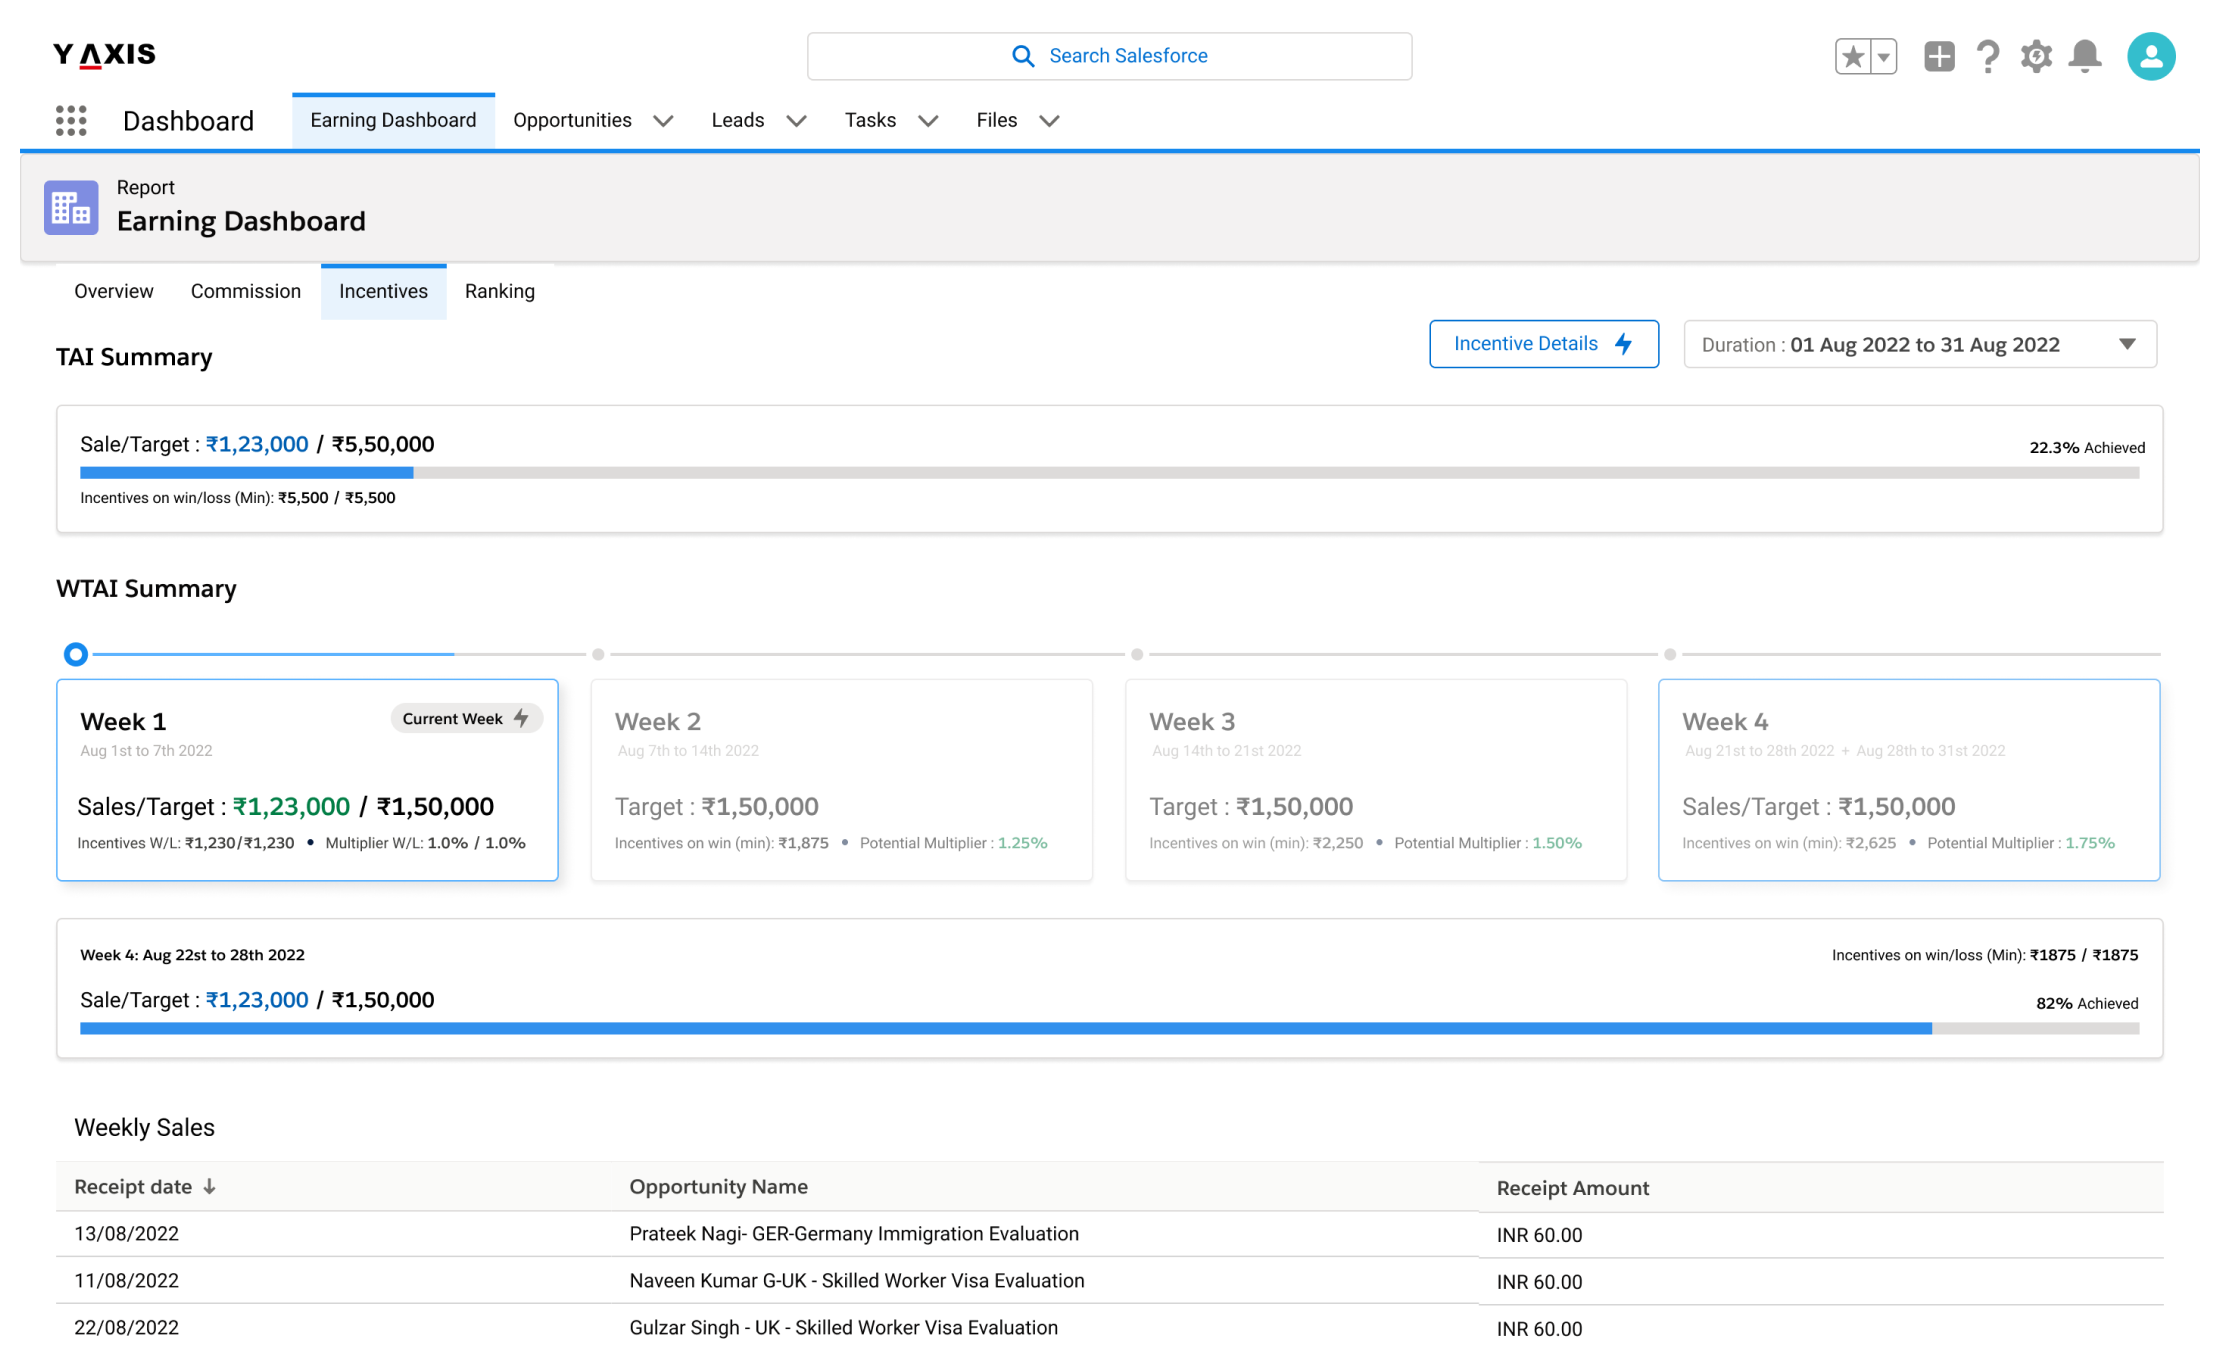Viewport: 2220px width, 1363px height.
Task: Click the TAI Summary progress bar
Action: tap(1110, 472)
